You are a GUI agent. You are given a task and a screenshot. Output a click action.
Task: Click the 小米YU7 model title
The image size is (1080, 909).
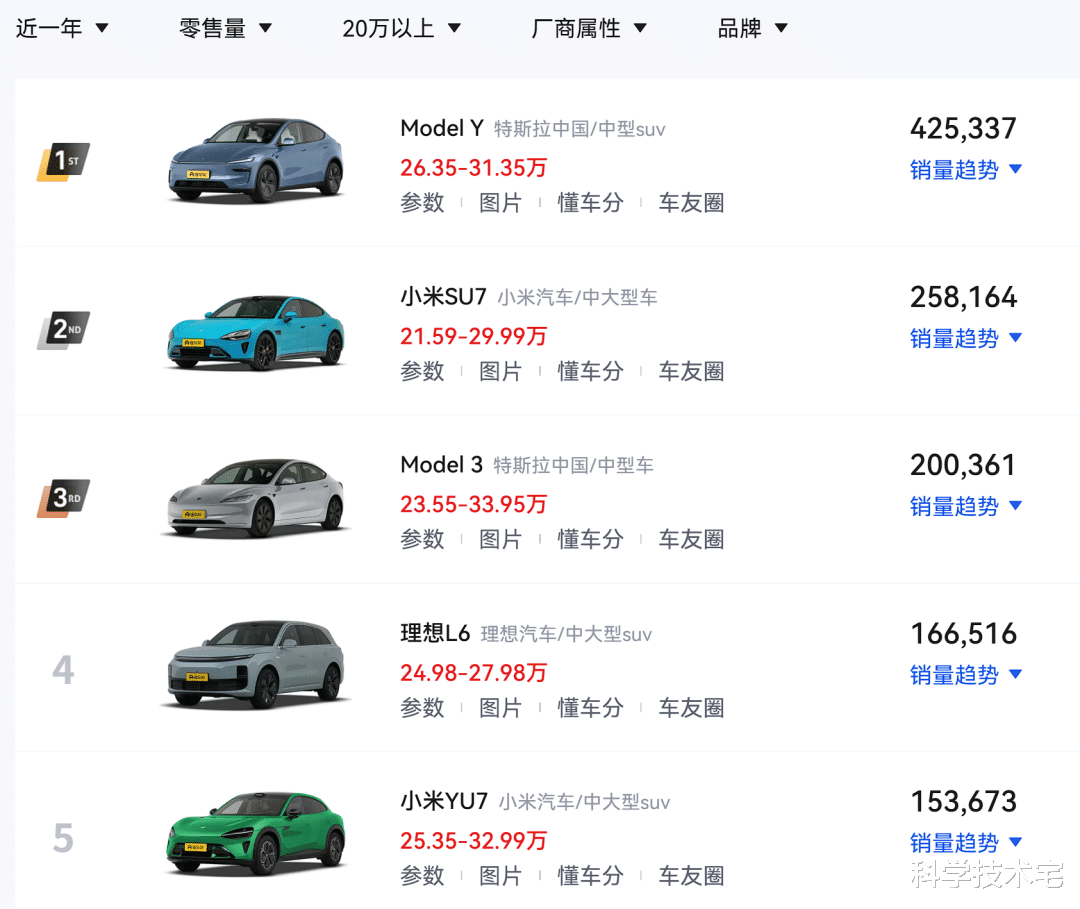pos(444,801)
